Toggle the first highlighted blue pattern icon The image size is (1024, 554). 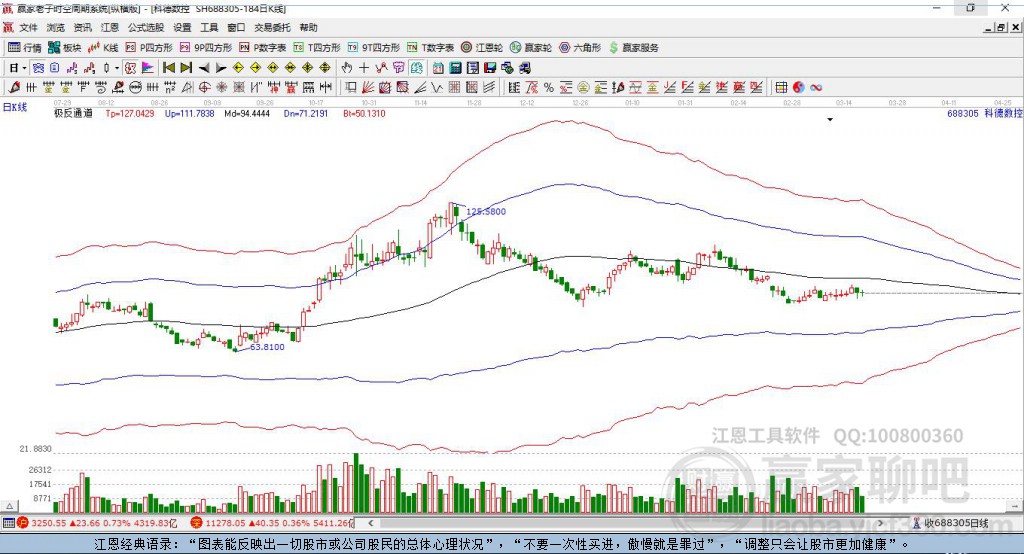38,68
